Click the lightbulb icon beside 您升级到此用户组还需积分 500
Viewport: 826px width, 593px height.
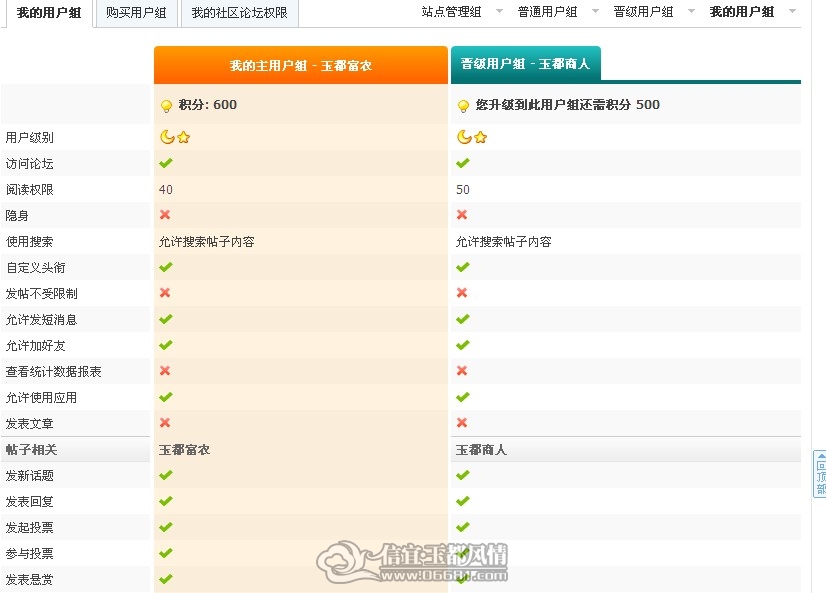point(464,106)
